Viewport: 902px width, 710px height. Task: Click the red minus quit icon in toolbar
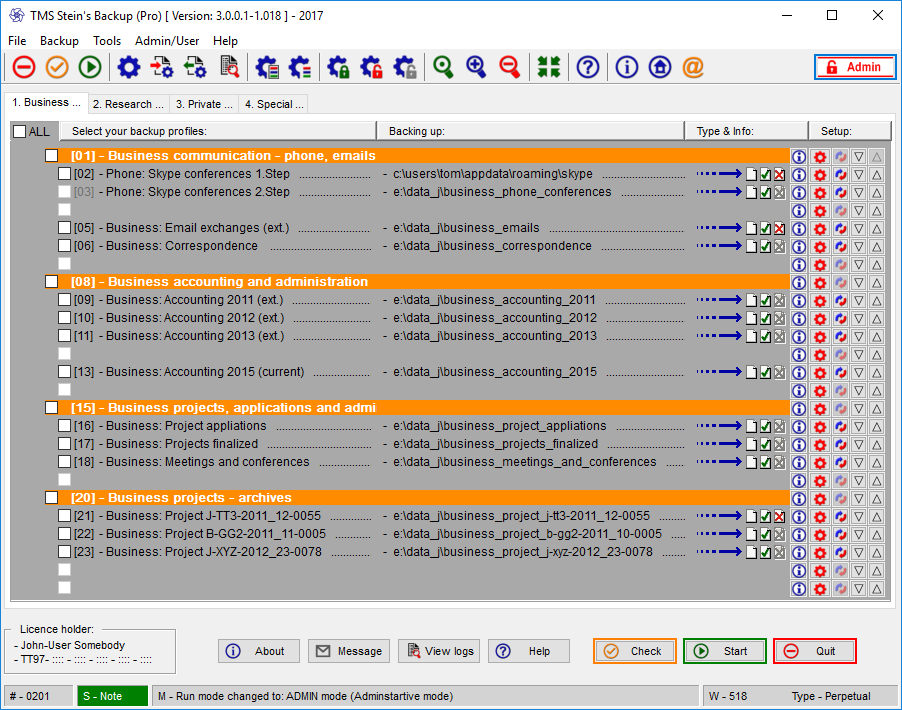(x=24, y=67)
